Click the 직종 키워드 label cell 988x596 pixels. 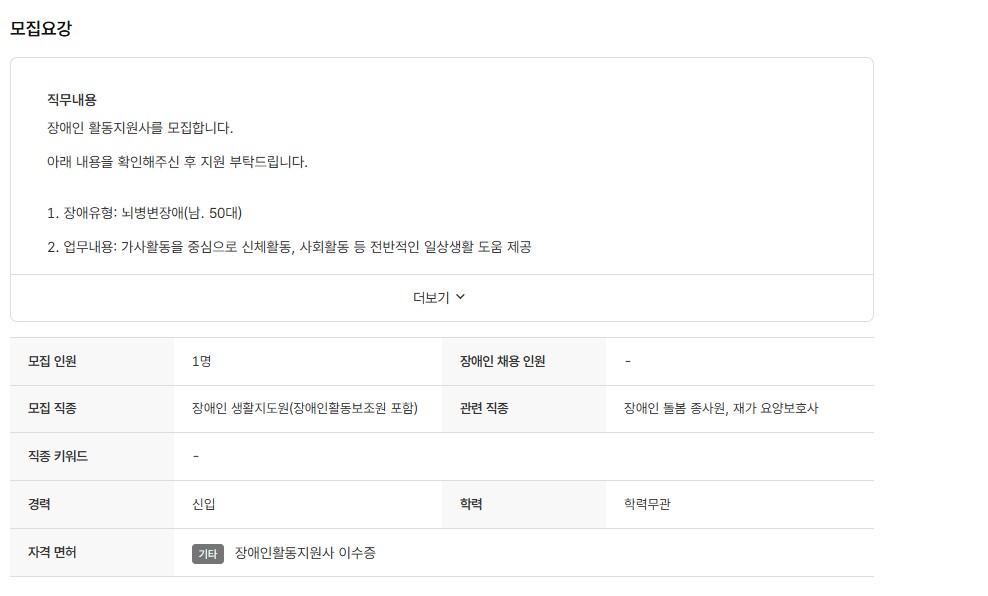coord(58,456)
